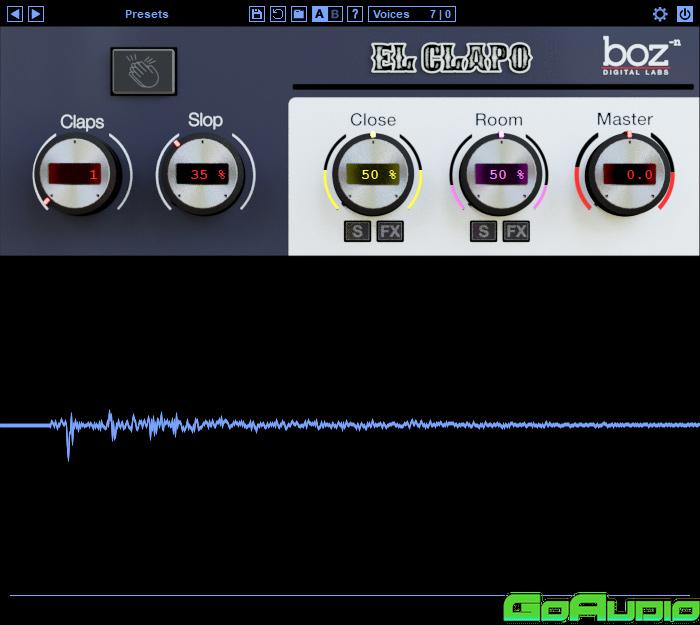
Task: Solo the Room channel with S
Action: click(483, 231)
